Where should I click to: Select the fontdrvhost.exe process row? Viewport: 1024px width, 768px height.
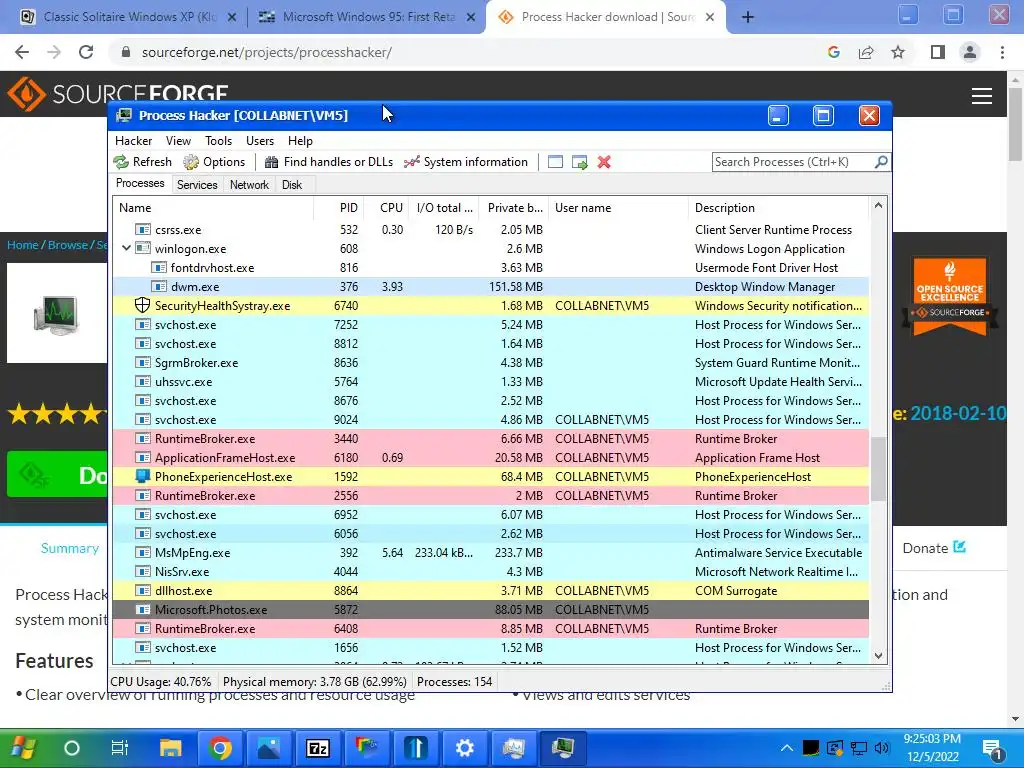491,268
